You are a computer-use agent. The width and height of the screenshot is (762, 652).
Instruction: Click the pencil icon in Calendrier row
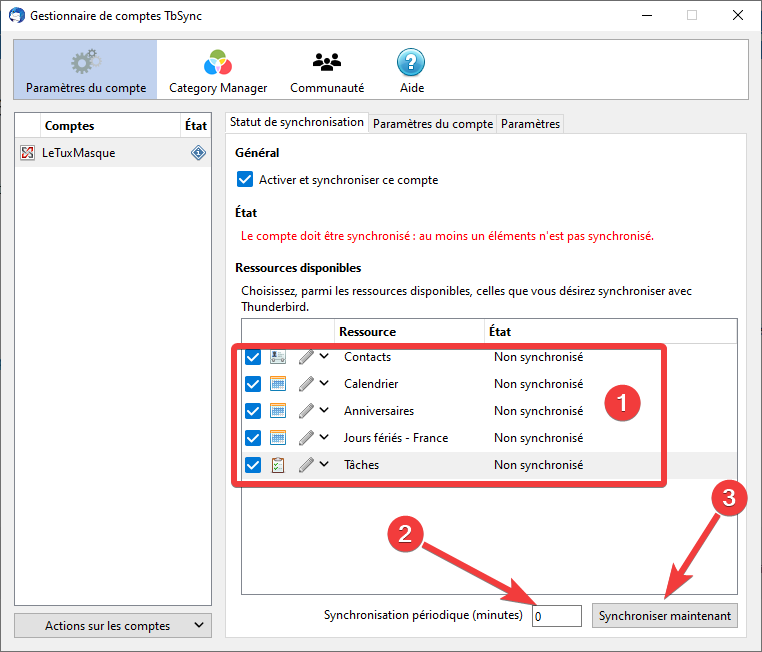point(306,384)
